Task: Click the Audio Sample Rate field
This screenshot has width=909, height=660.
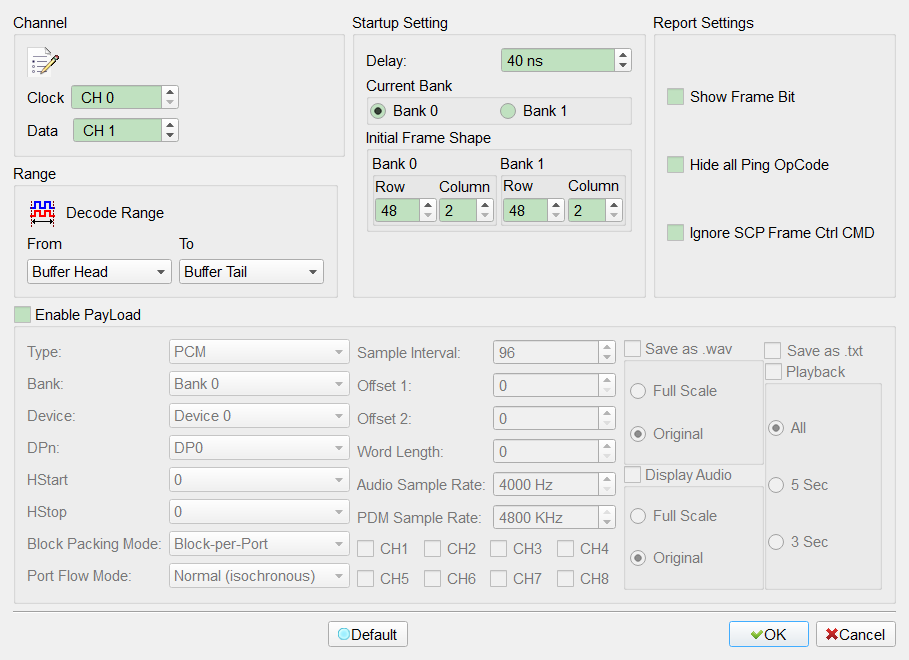Action: 546,485
